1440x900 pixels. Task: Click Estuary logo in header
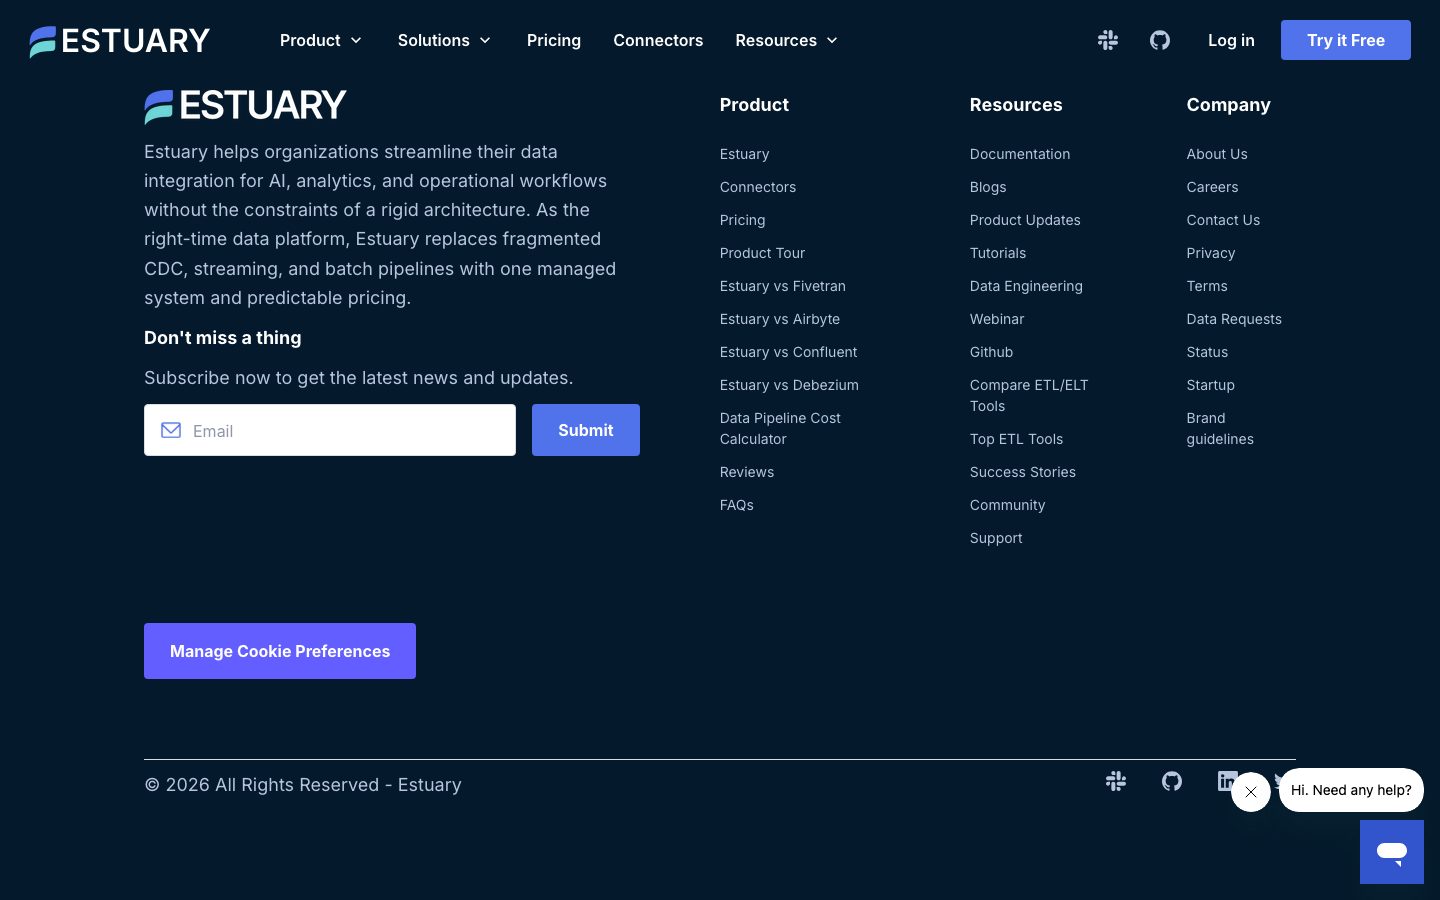[120, 41]
